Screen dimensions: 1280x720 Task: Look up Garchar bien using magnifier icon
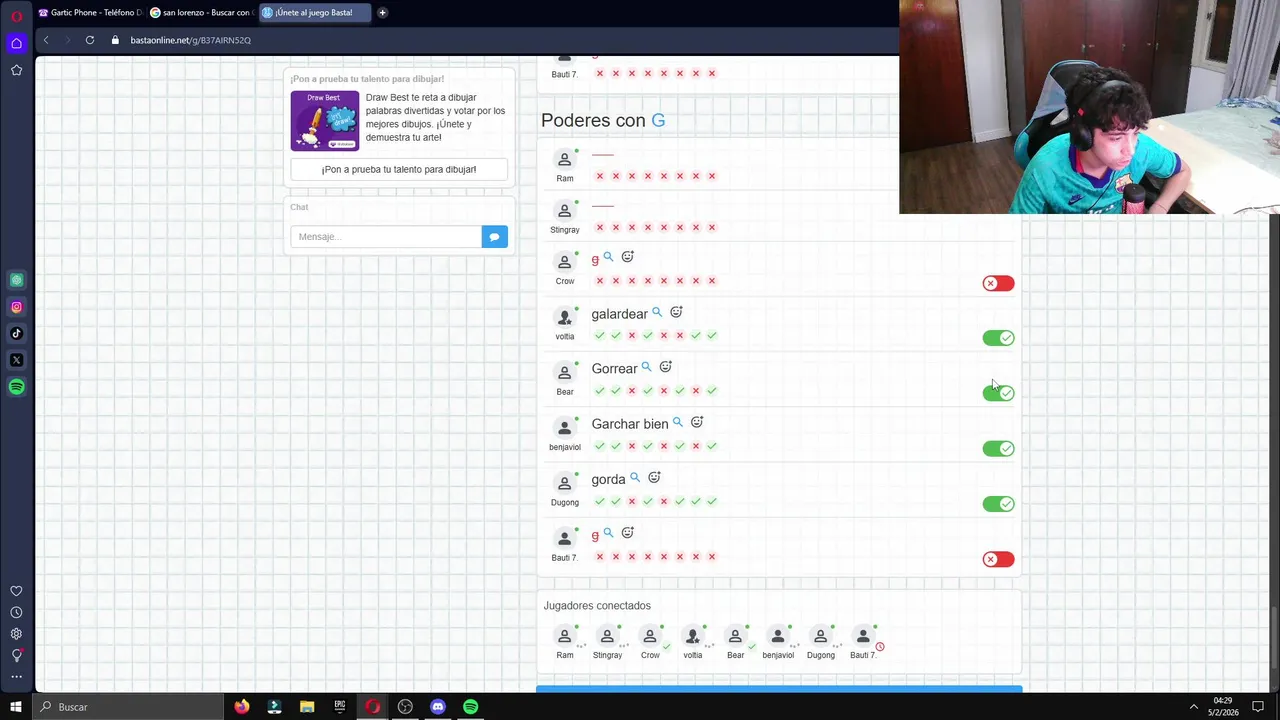[678, 422]
